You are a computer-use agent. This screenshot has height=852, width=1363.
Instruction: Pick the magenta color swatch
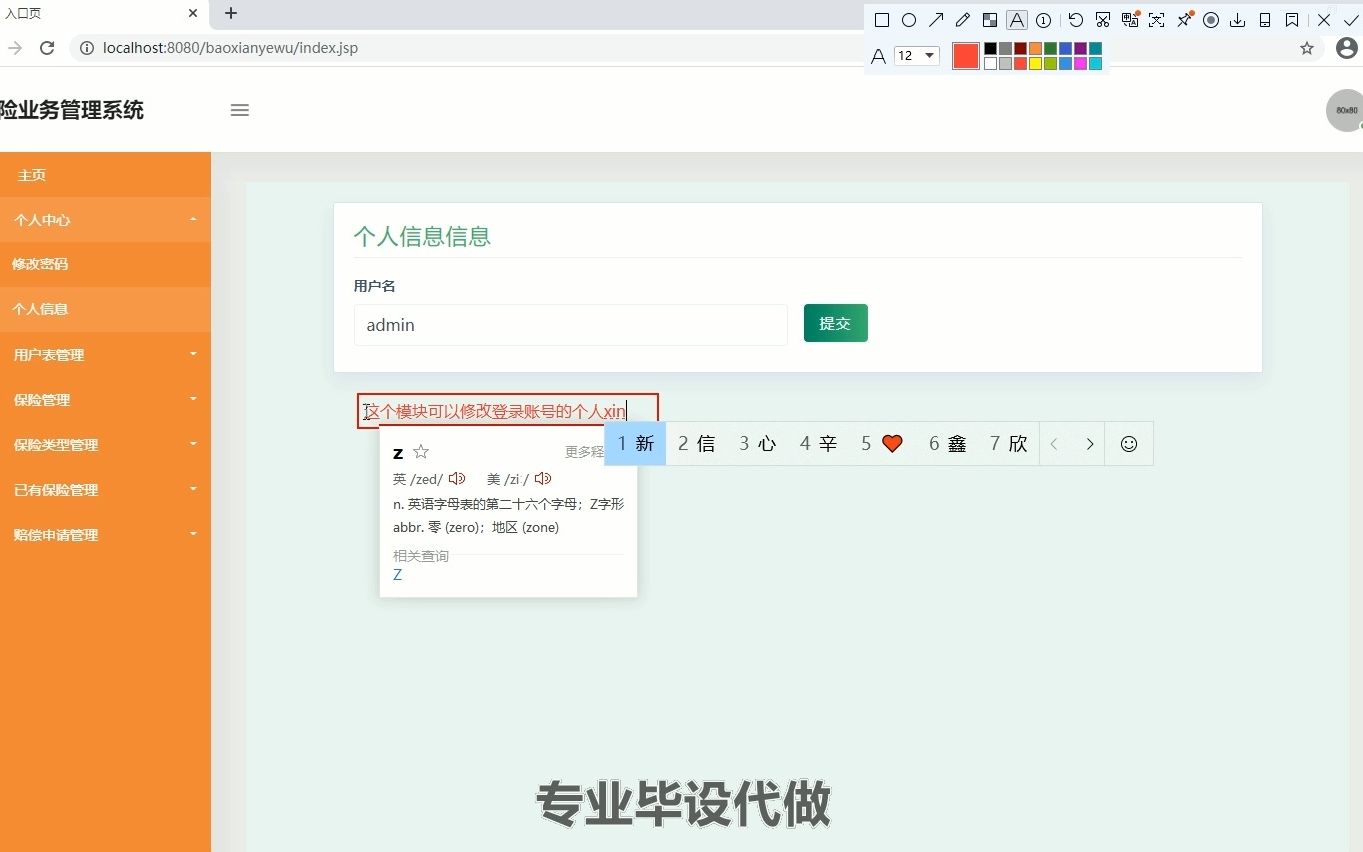coord(1080,64)
